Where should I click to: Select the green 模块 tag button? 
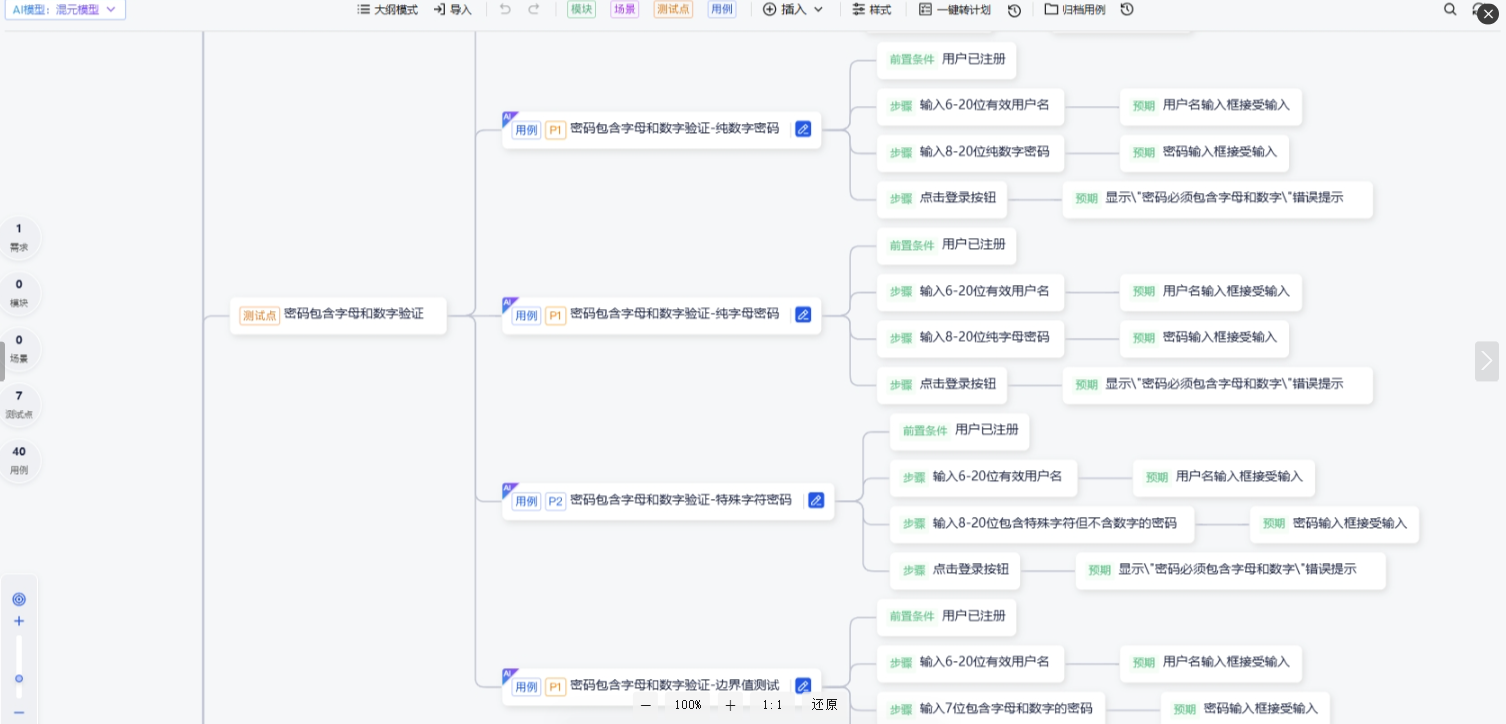click(581, 9)
